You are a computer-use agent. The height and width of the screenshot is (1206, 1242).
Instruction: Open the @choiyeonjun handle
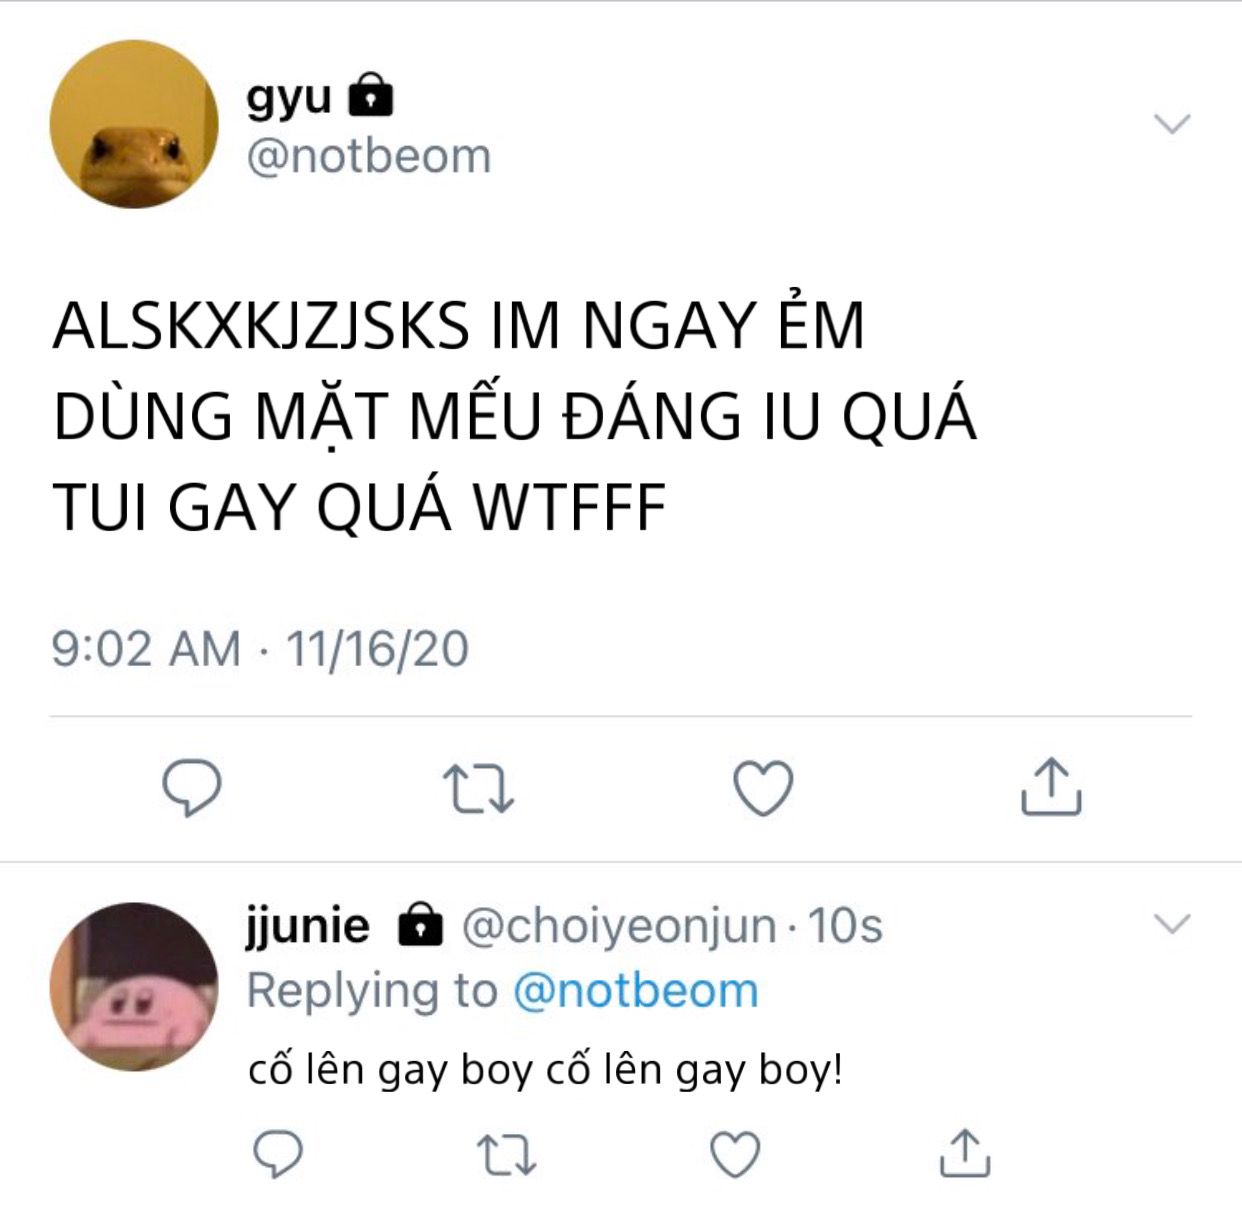click(x=619, y=926)
